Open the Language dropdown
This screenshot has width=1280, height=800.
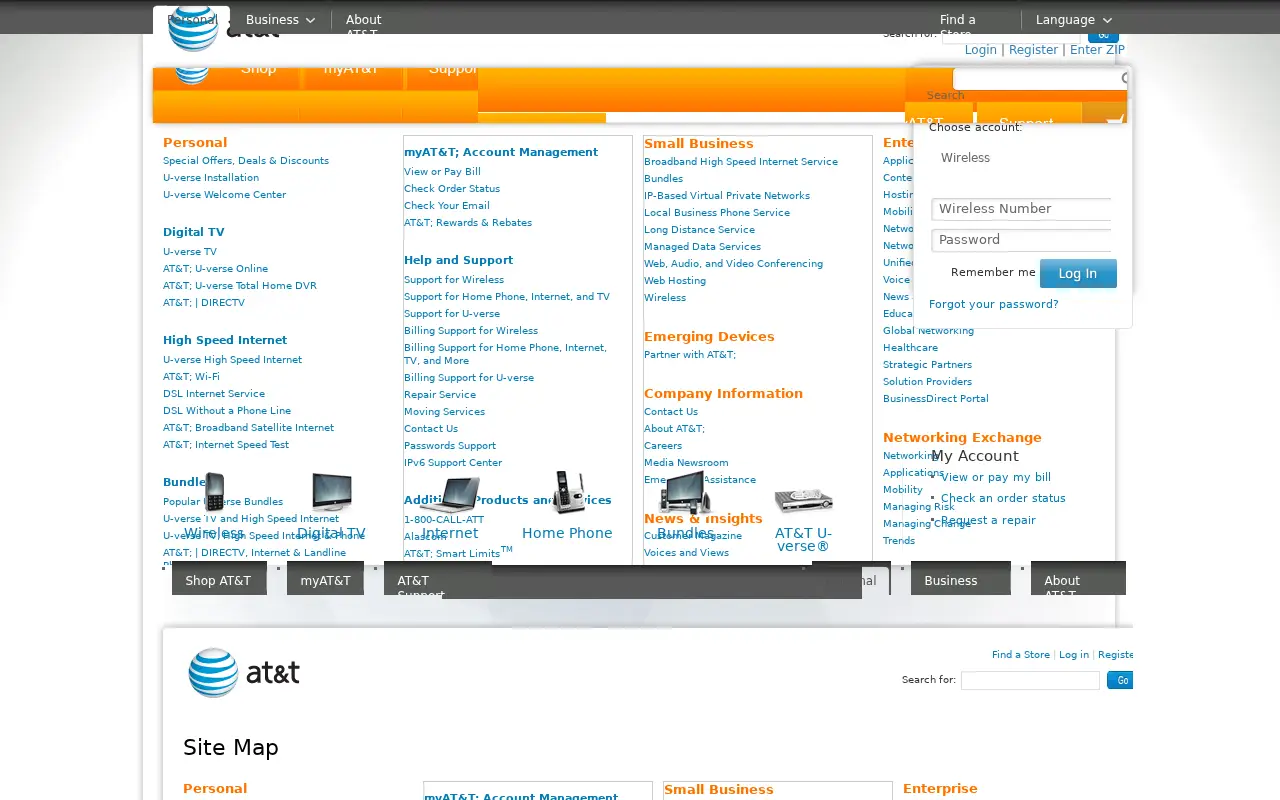(1074, 20)
